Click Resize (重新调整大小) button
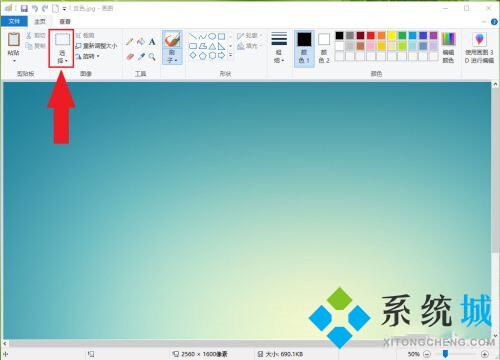The height and width of the screenshot is (360, 500). click(x=96, y=46)
